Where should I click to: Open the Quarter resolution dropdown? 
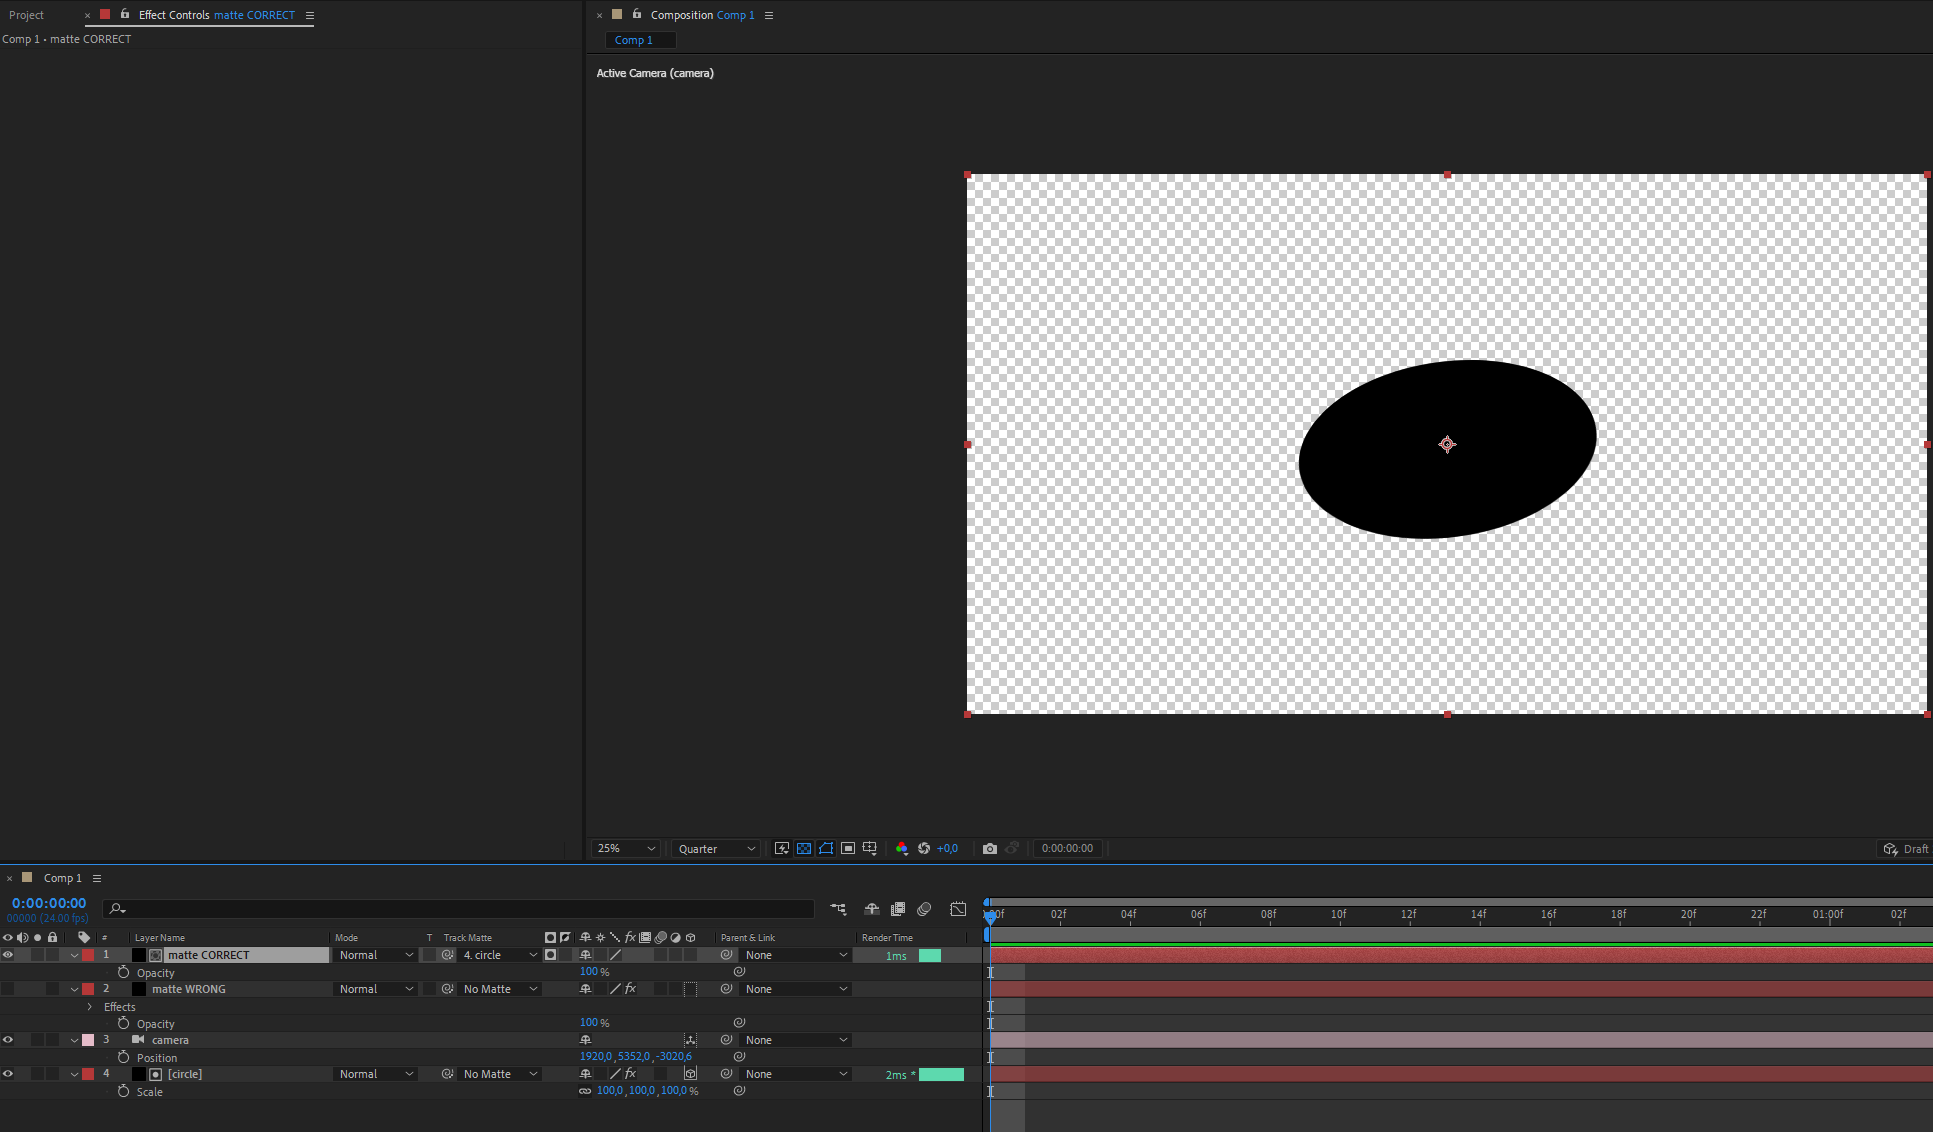(x=714, y=848)
